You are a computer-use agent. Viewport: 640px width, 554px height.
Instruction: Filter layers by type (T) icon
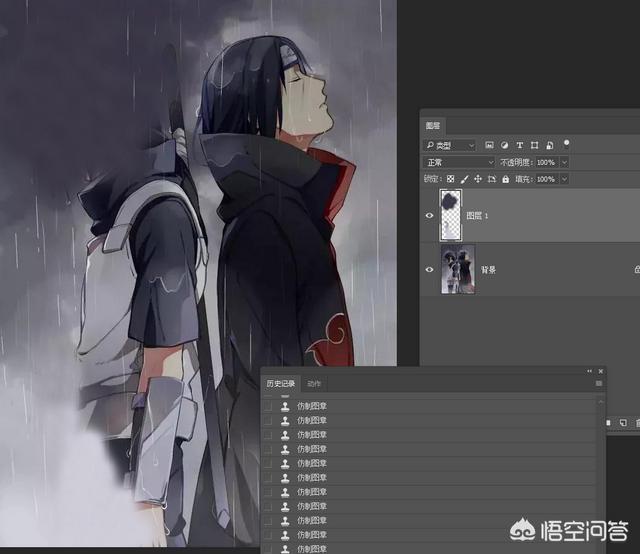[x=520, y=145]
